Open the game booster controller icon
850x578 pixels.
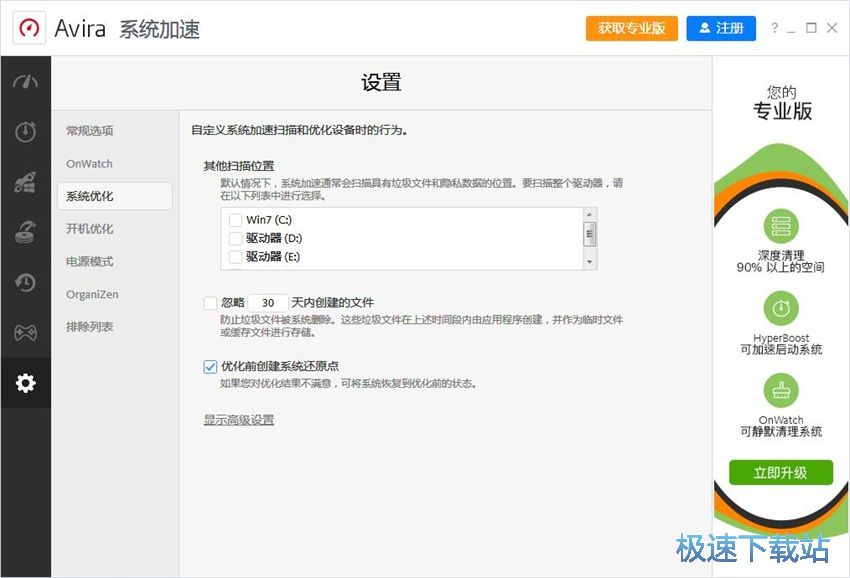point(25,332)
